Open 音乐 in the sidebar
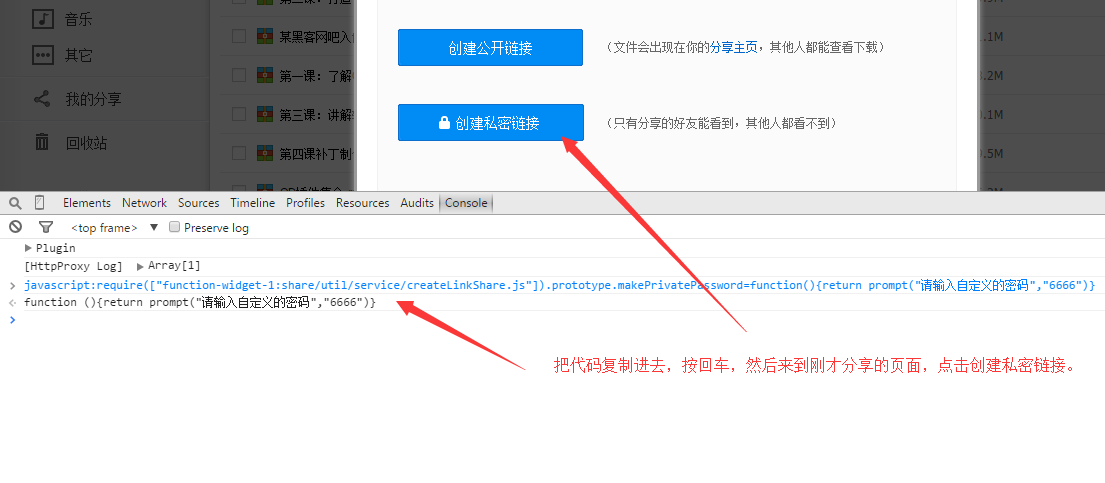 pos(78,19)
